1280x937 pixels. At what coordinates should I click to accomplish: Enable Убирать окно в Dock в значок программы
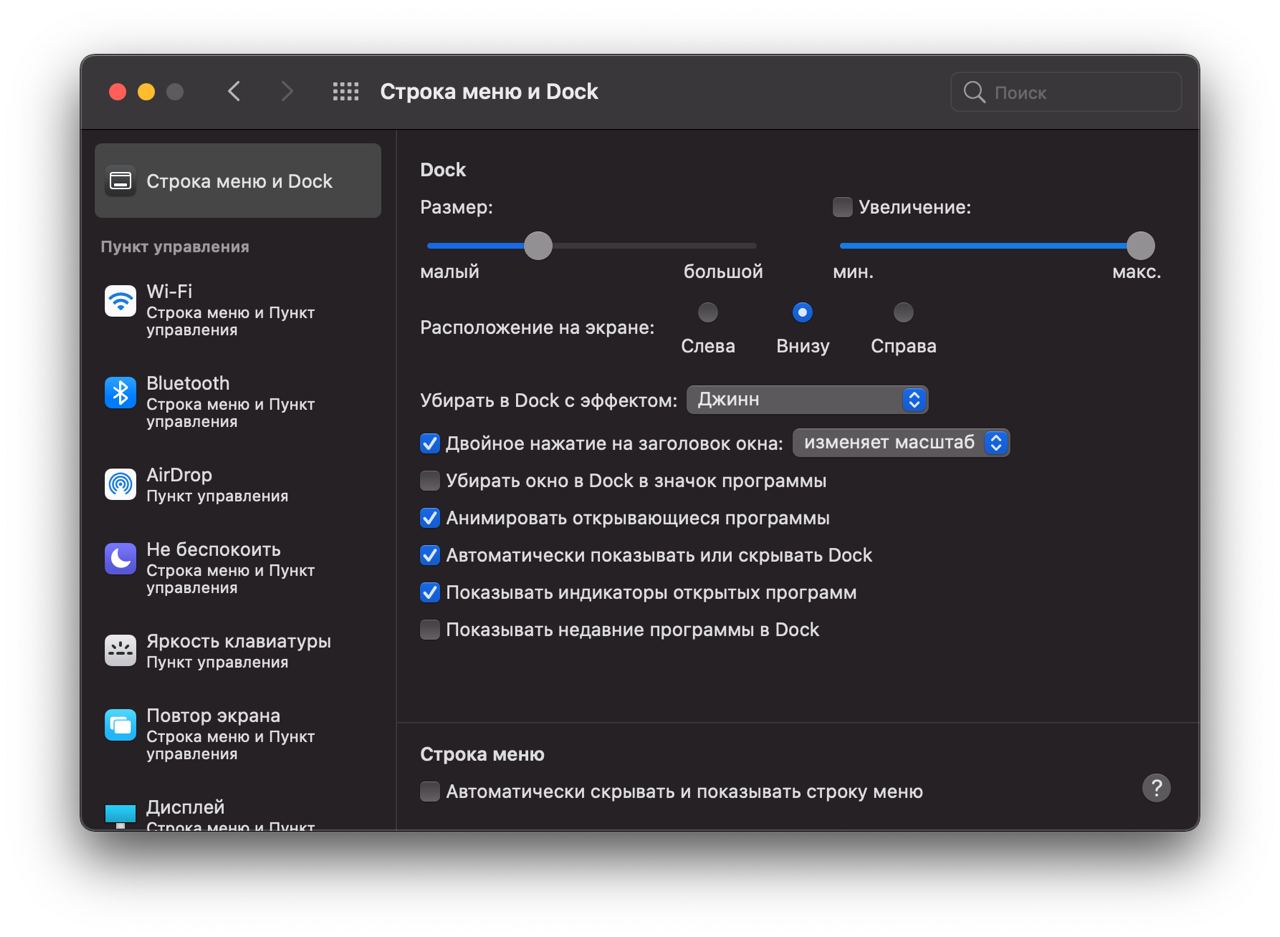[x=430, y=481]
